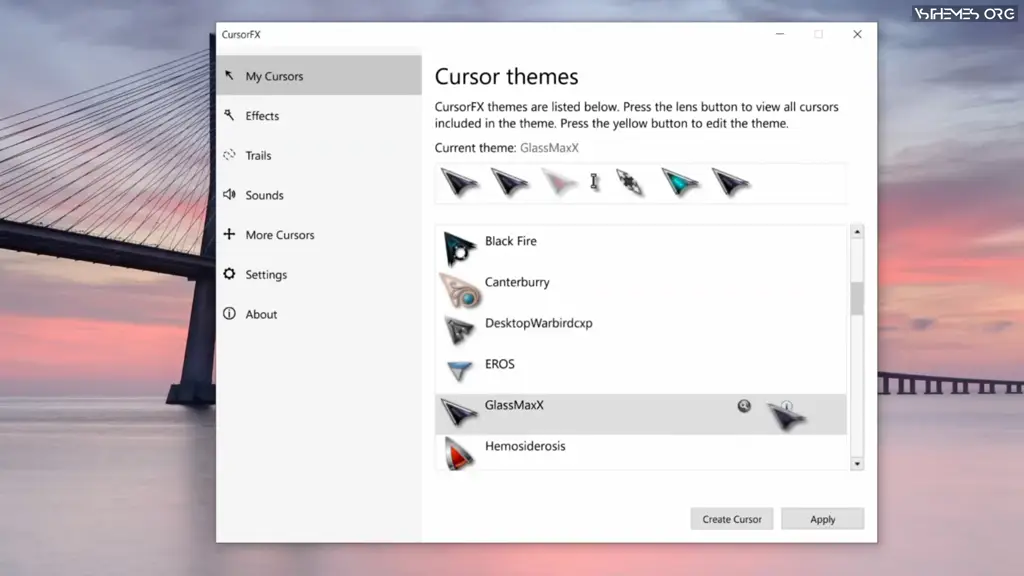
Task: Open the Settings gear icon
Action: pyautogui.click(x=231, y=274)
